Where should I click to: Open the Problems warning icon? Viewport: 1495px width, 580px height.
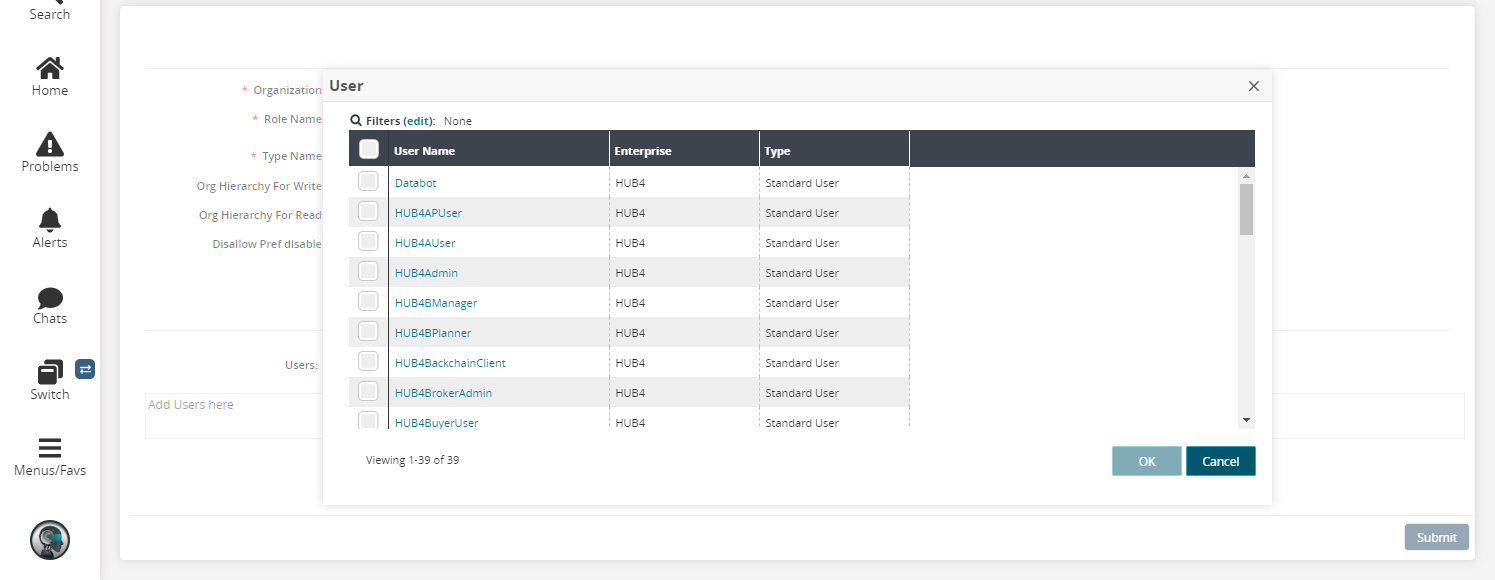49,144
